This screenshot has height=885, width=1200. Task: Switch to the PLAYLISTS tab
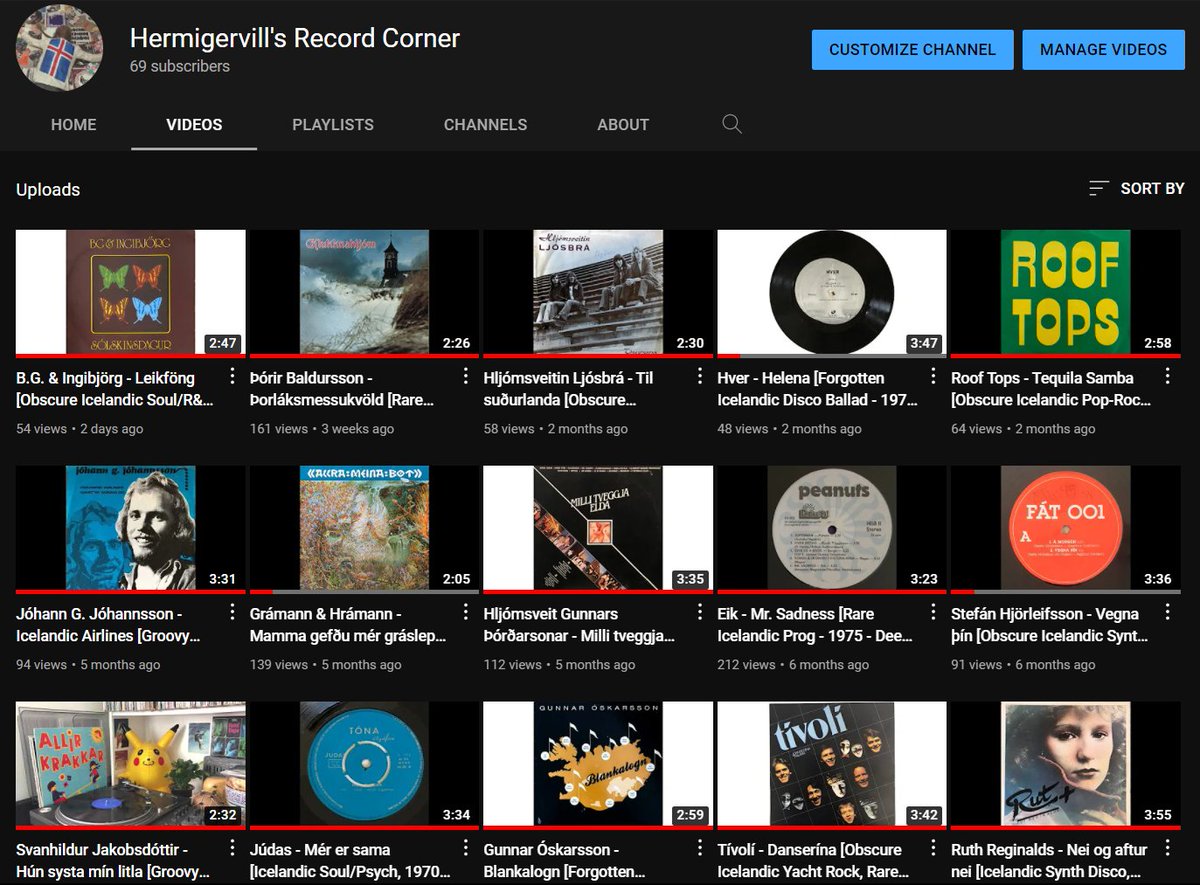tap(332, 124)
